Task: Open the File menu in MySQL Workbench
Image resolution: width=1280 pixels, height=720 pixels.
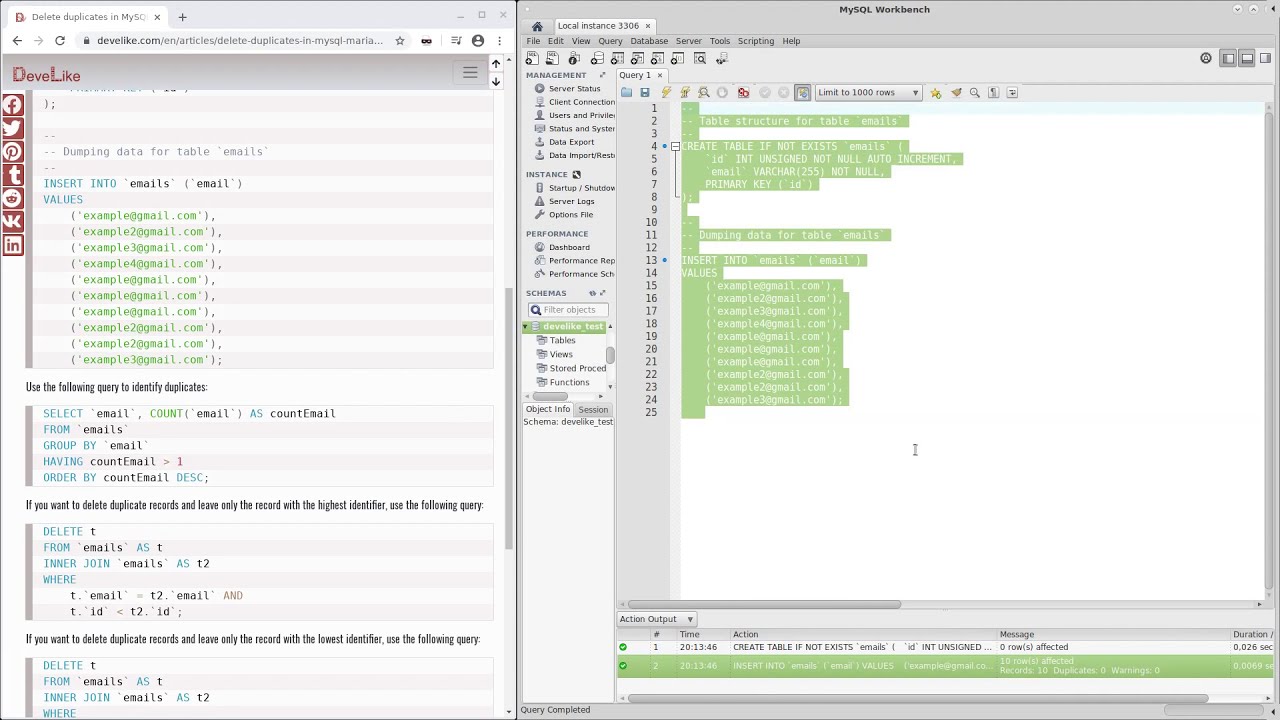Action: click(533, 41)
